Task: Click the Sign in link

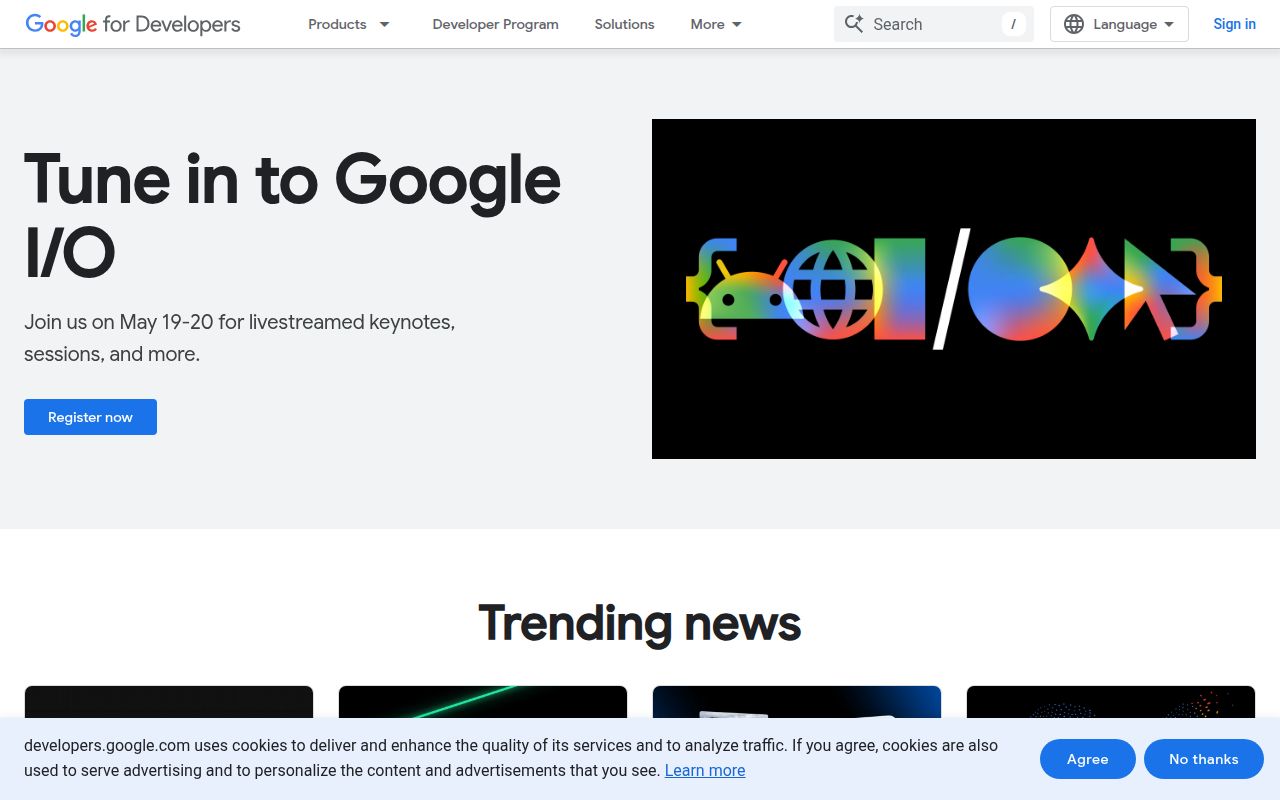Action: [x=1234, y=24]
